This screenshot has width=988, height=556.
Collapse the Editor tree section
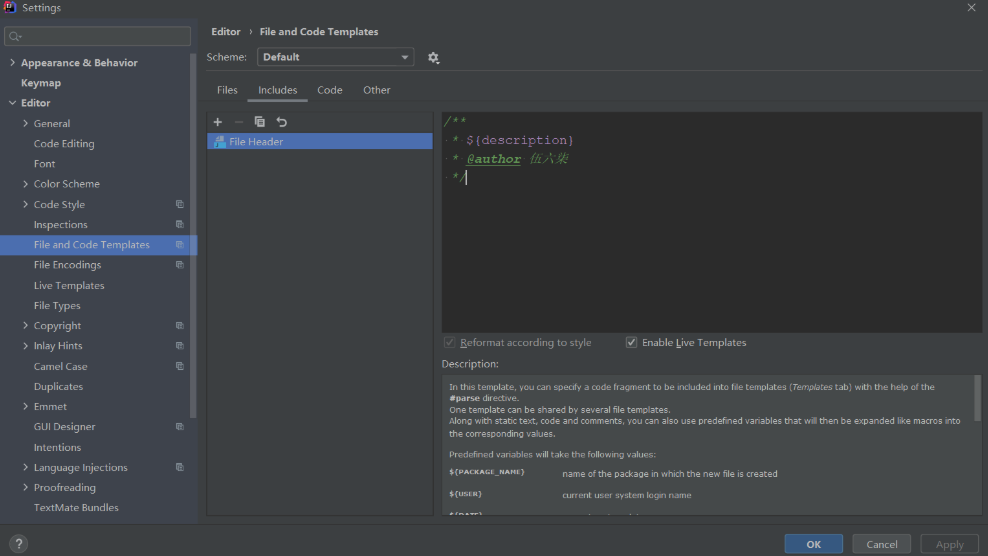13,103
